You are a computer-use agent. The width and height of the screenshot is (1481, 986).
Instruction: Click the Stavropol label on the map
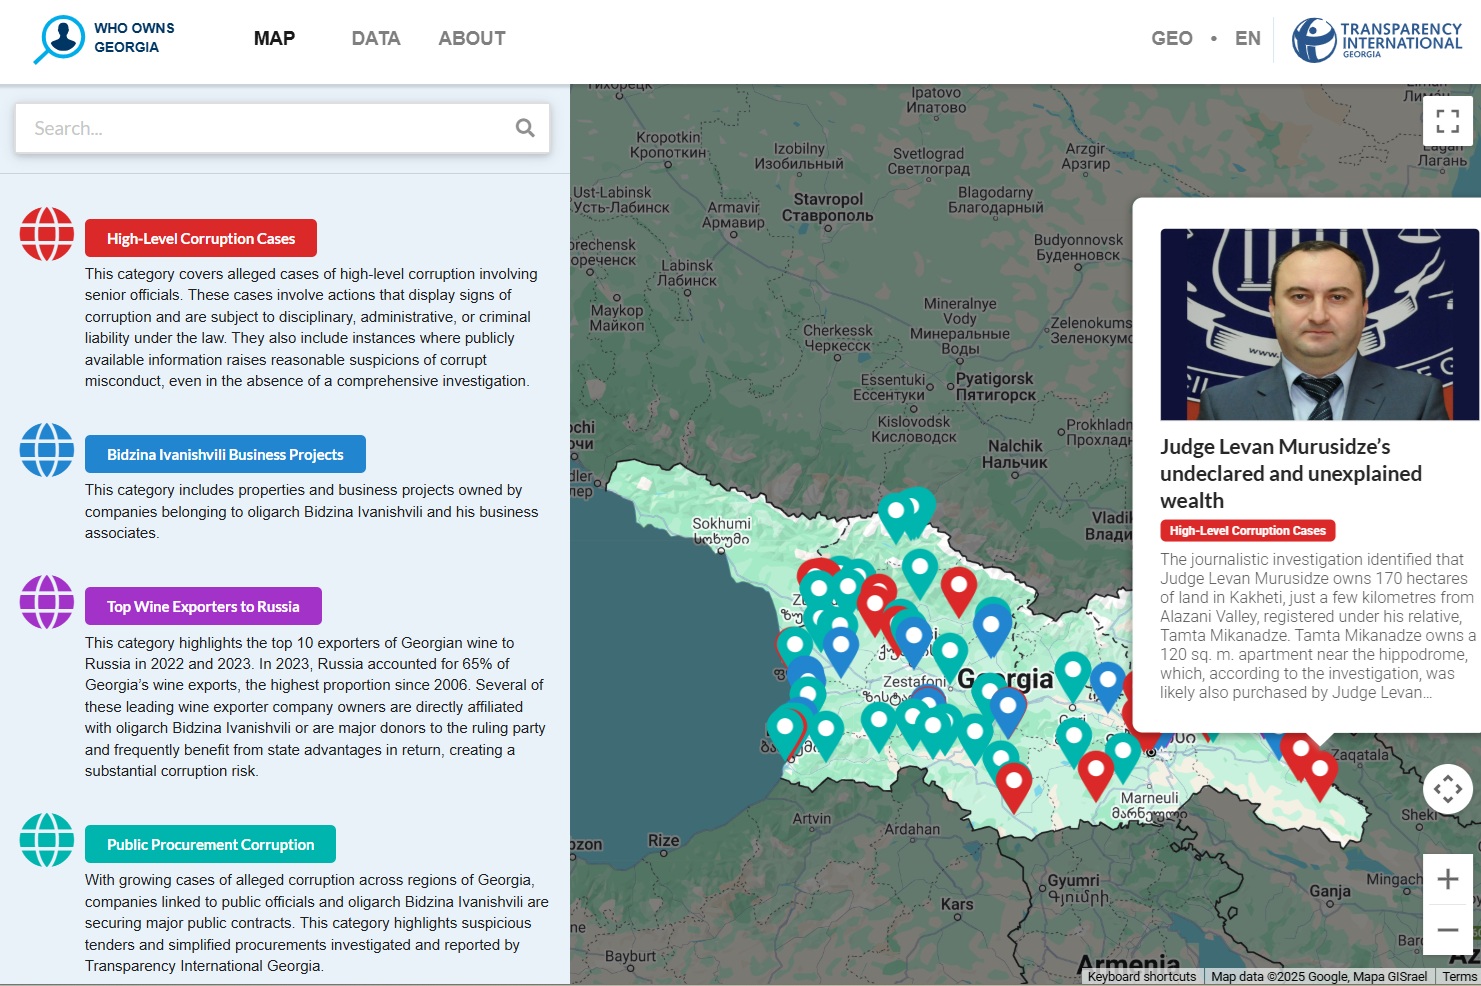tap(828, 207)
